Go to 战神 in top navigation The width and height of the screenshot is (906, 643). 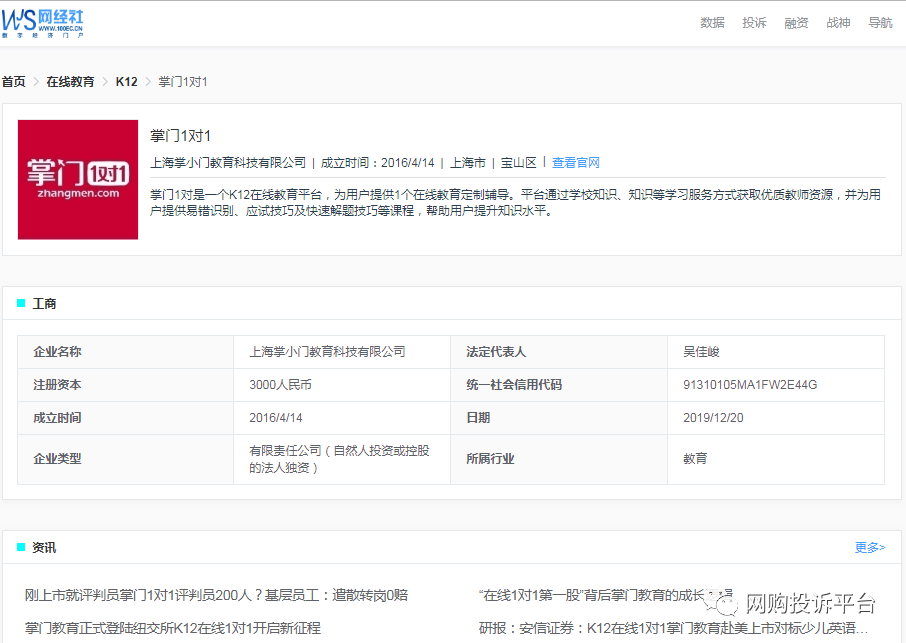point(838,23)
